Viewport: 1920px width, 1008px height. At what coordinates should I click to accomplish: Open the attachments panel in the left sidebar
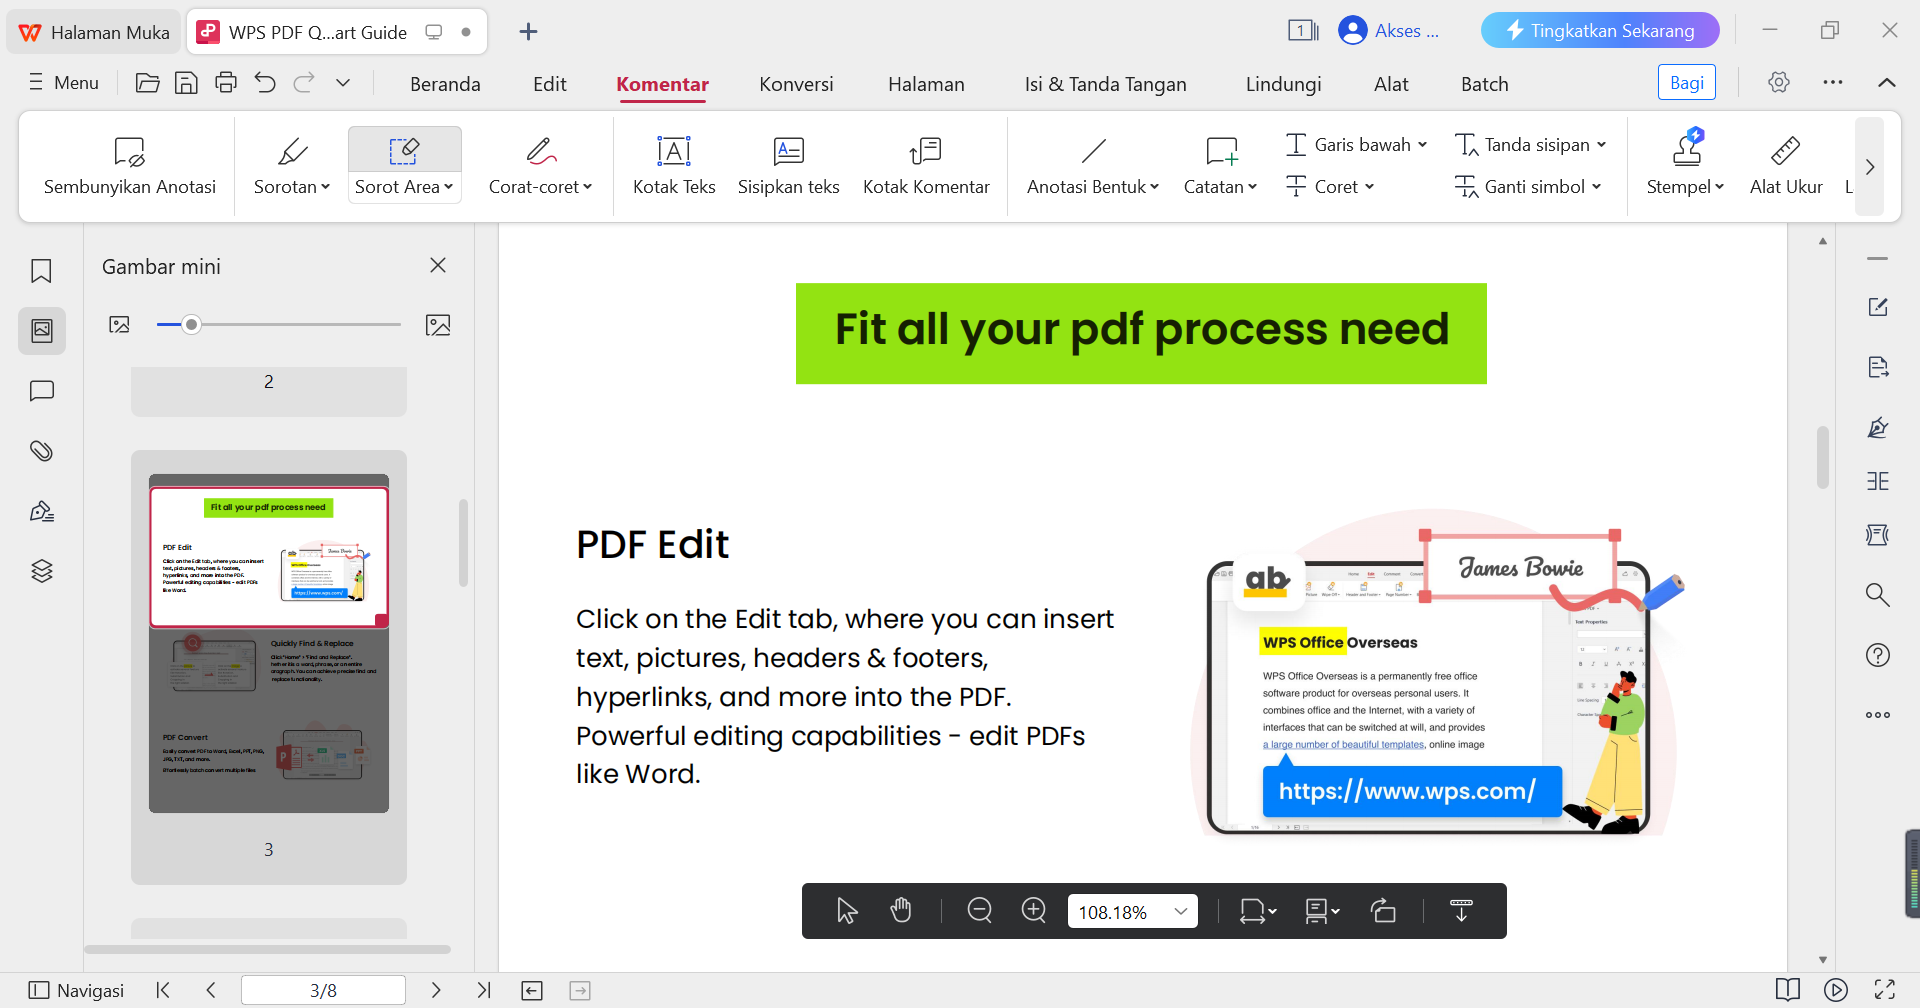coord(41,450)
